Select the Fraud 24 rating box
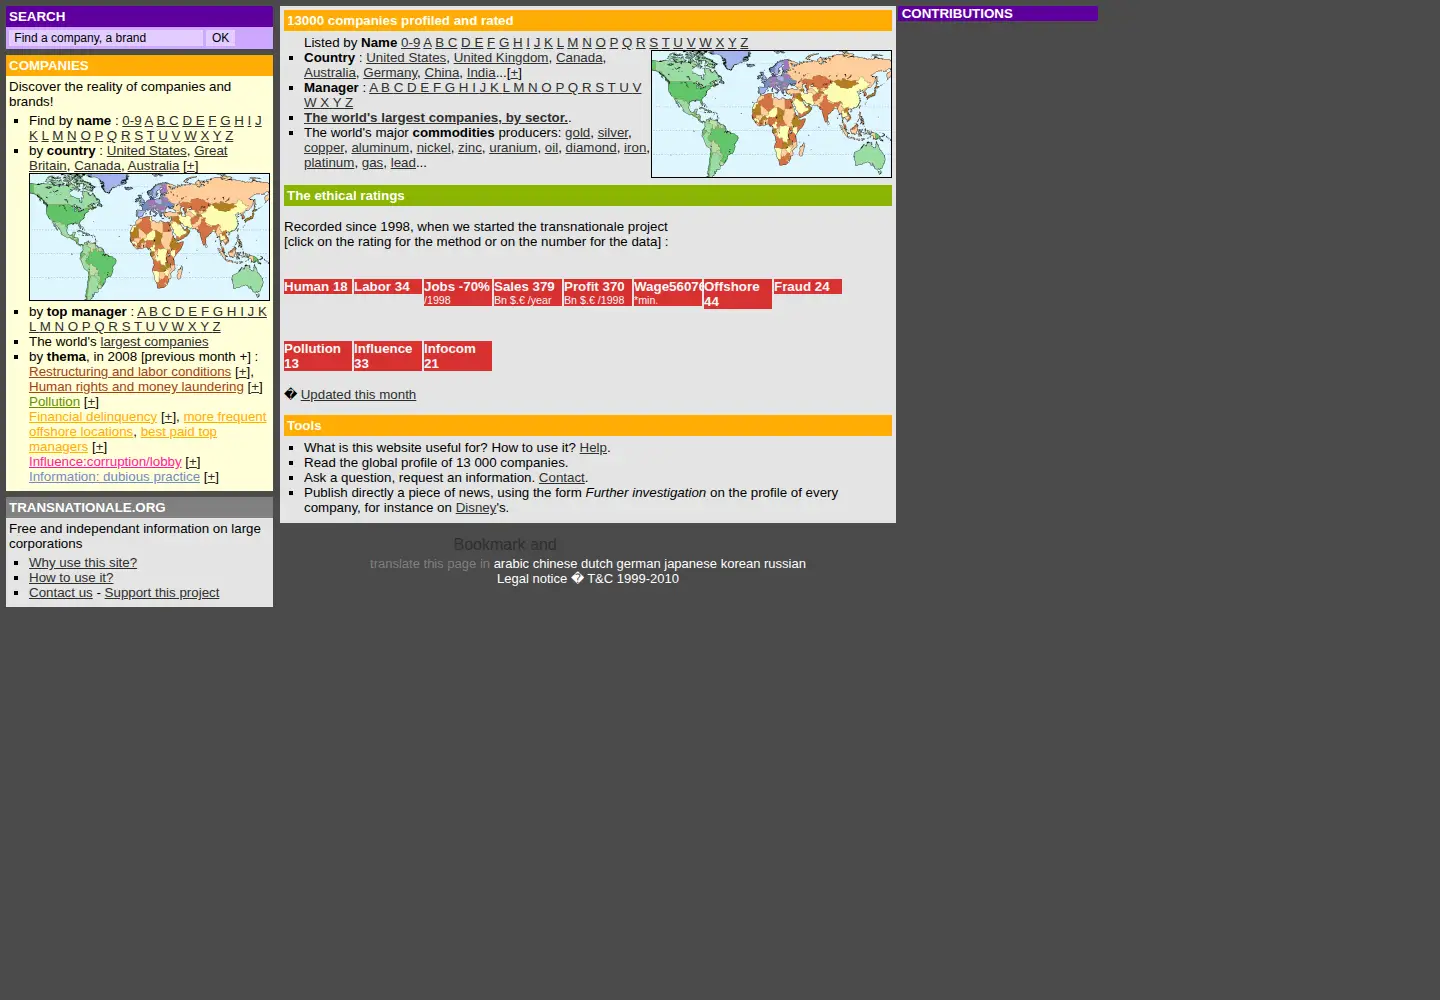 tap(807, 287)
